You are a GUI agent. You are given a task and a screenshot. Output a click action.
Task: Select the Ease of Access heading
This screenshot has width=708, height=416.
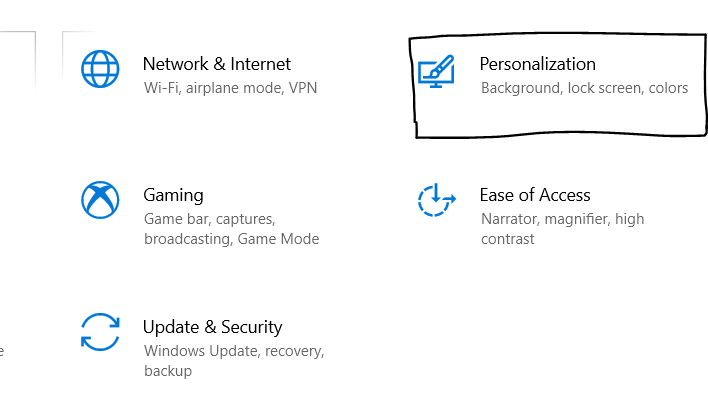click(535, 195)
